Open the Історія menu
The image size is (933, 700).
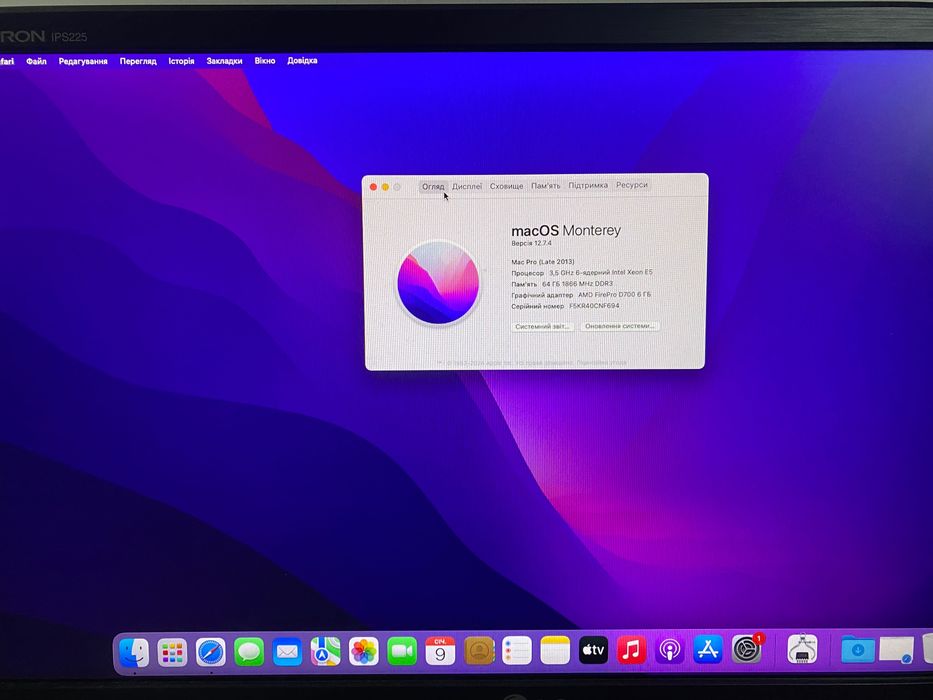coord(181,61)
